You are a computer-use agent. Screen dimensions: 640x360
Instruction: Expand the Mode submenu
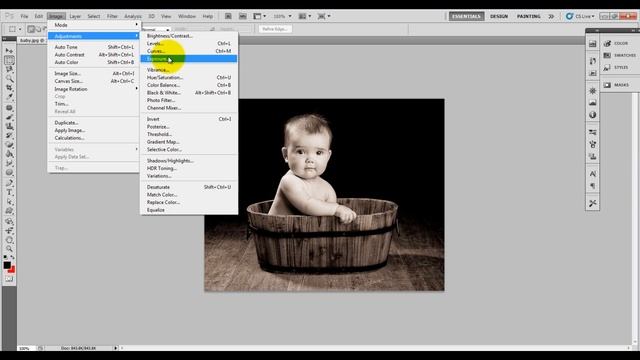93,25
